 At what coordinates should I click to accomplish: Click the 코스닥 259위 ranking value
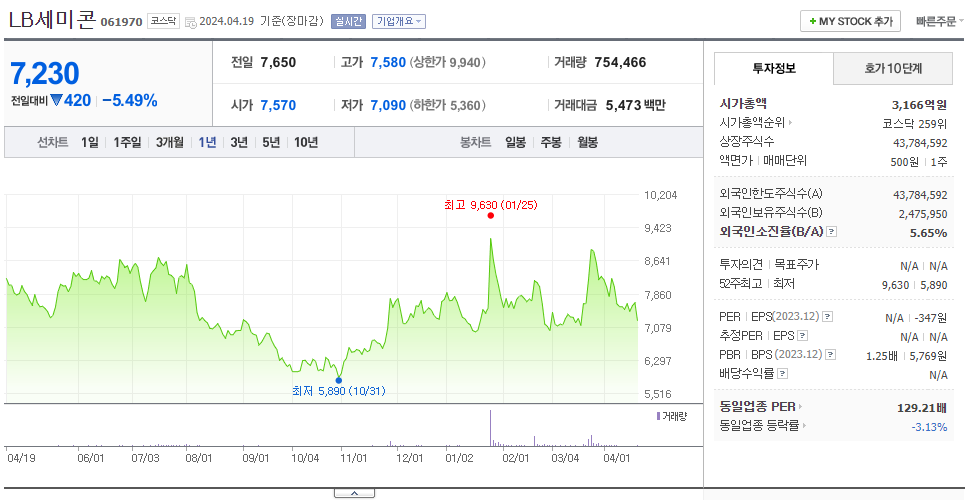tap(915, 123)
